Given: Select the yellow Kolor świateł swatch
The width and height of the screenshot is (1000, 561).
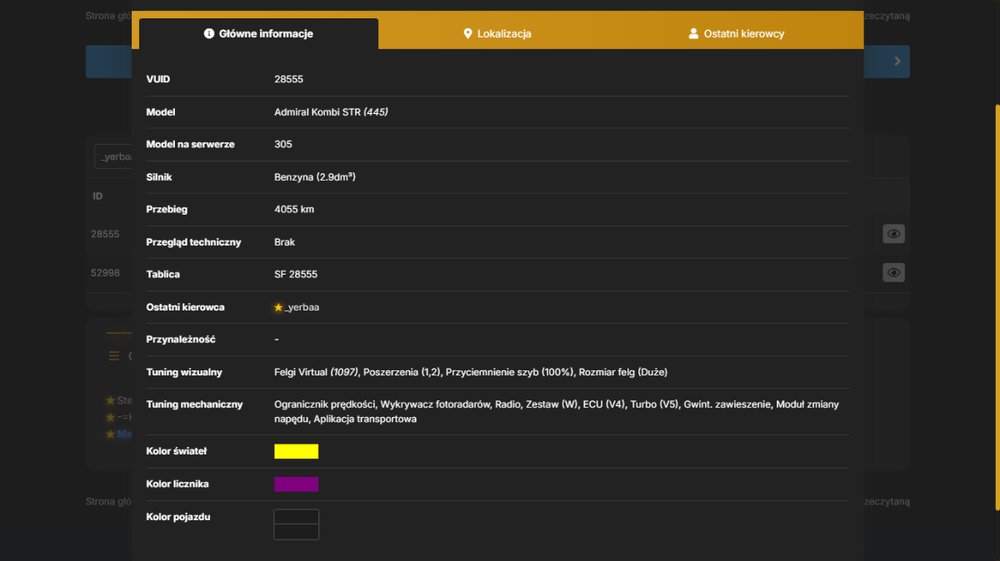Looking at the screenshot, I should (296, 451).
